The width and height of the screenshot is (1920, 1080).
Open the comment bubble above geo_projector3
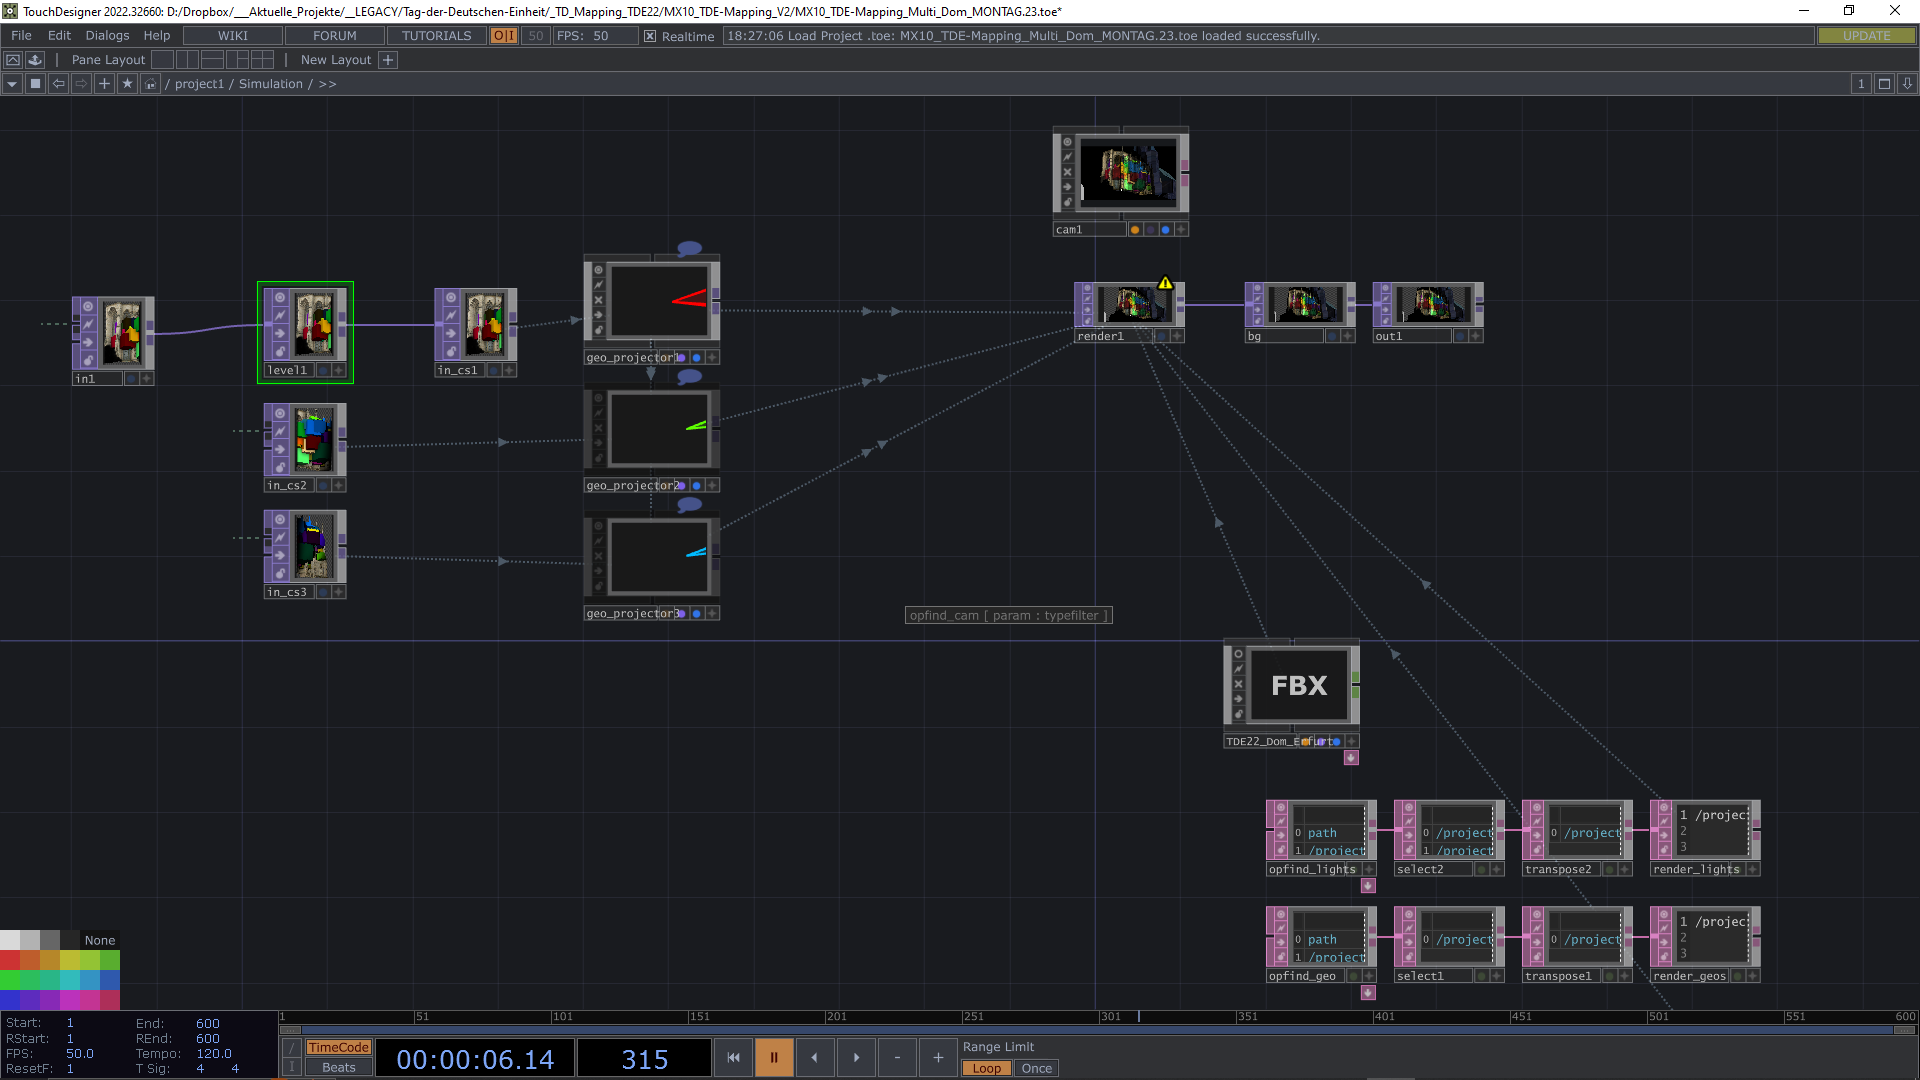pos(689,505)
